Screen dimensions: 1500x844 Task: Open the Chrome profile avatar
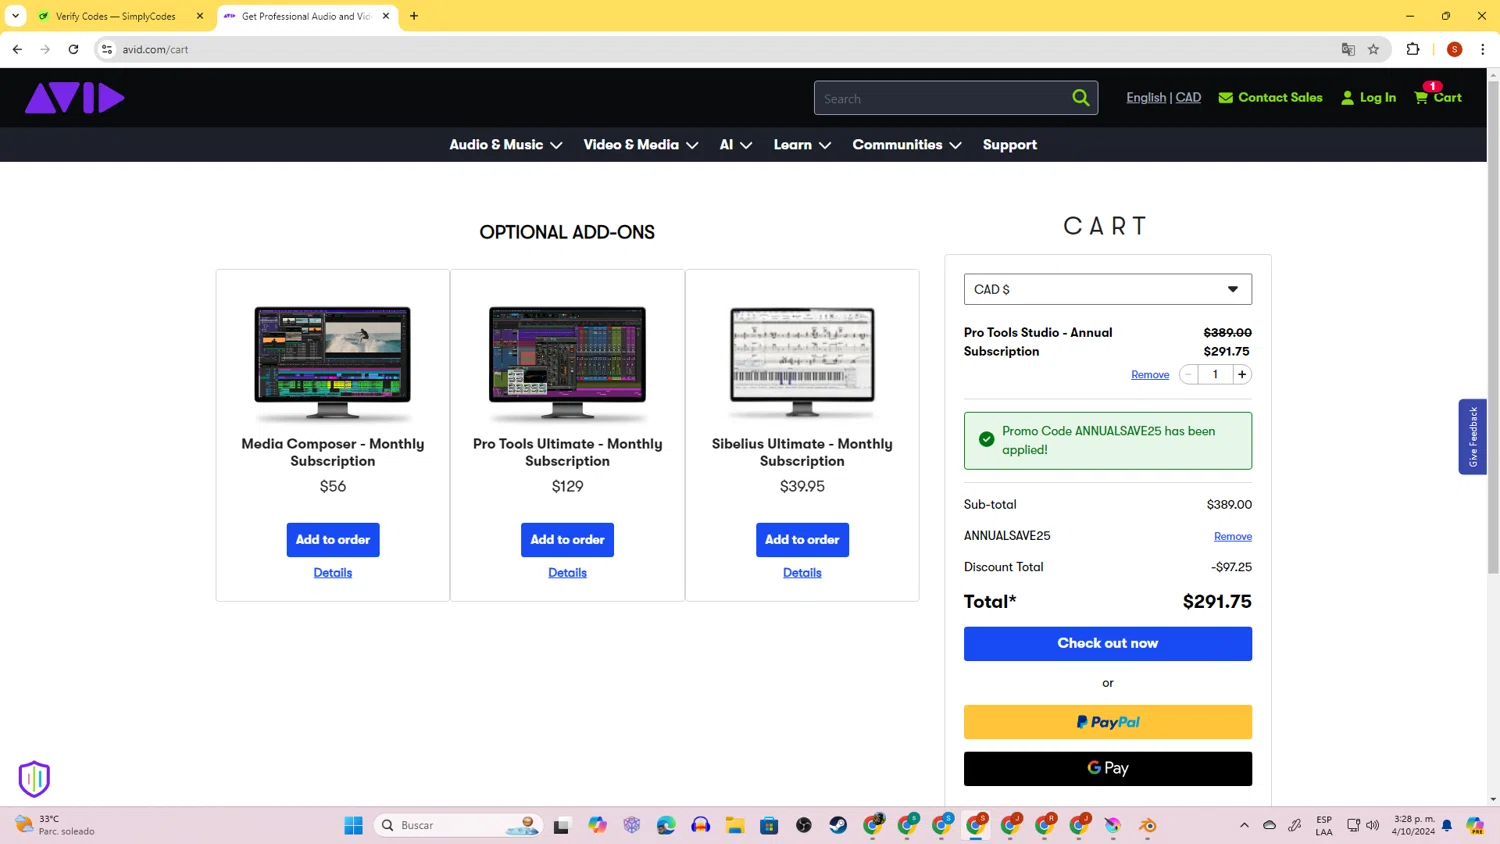[x=1454, y=49]
